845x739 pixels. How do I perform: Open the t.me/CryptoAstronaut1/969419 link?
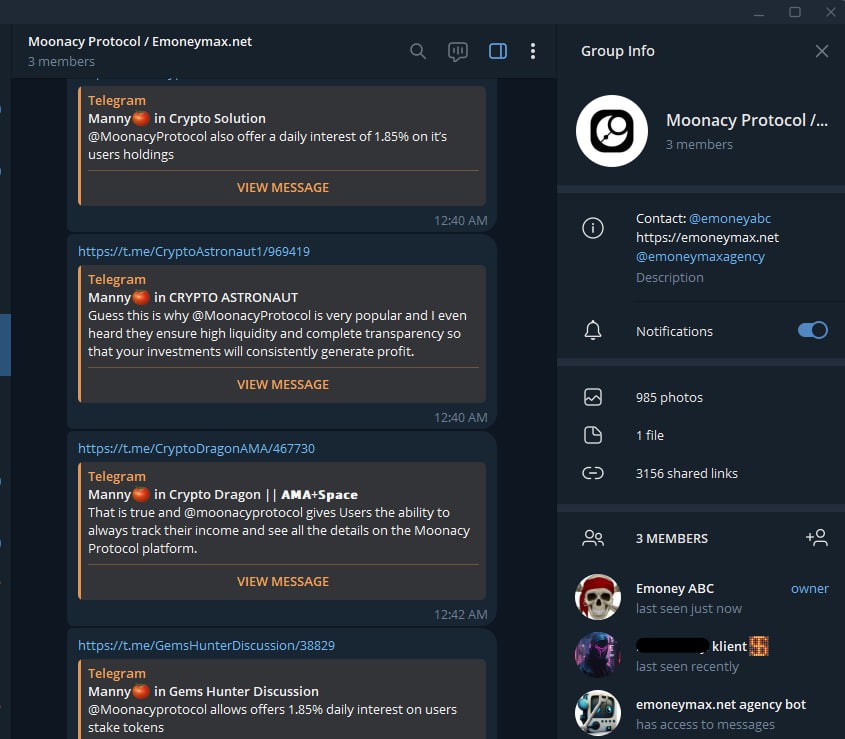point(194,251)
